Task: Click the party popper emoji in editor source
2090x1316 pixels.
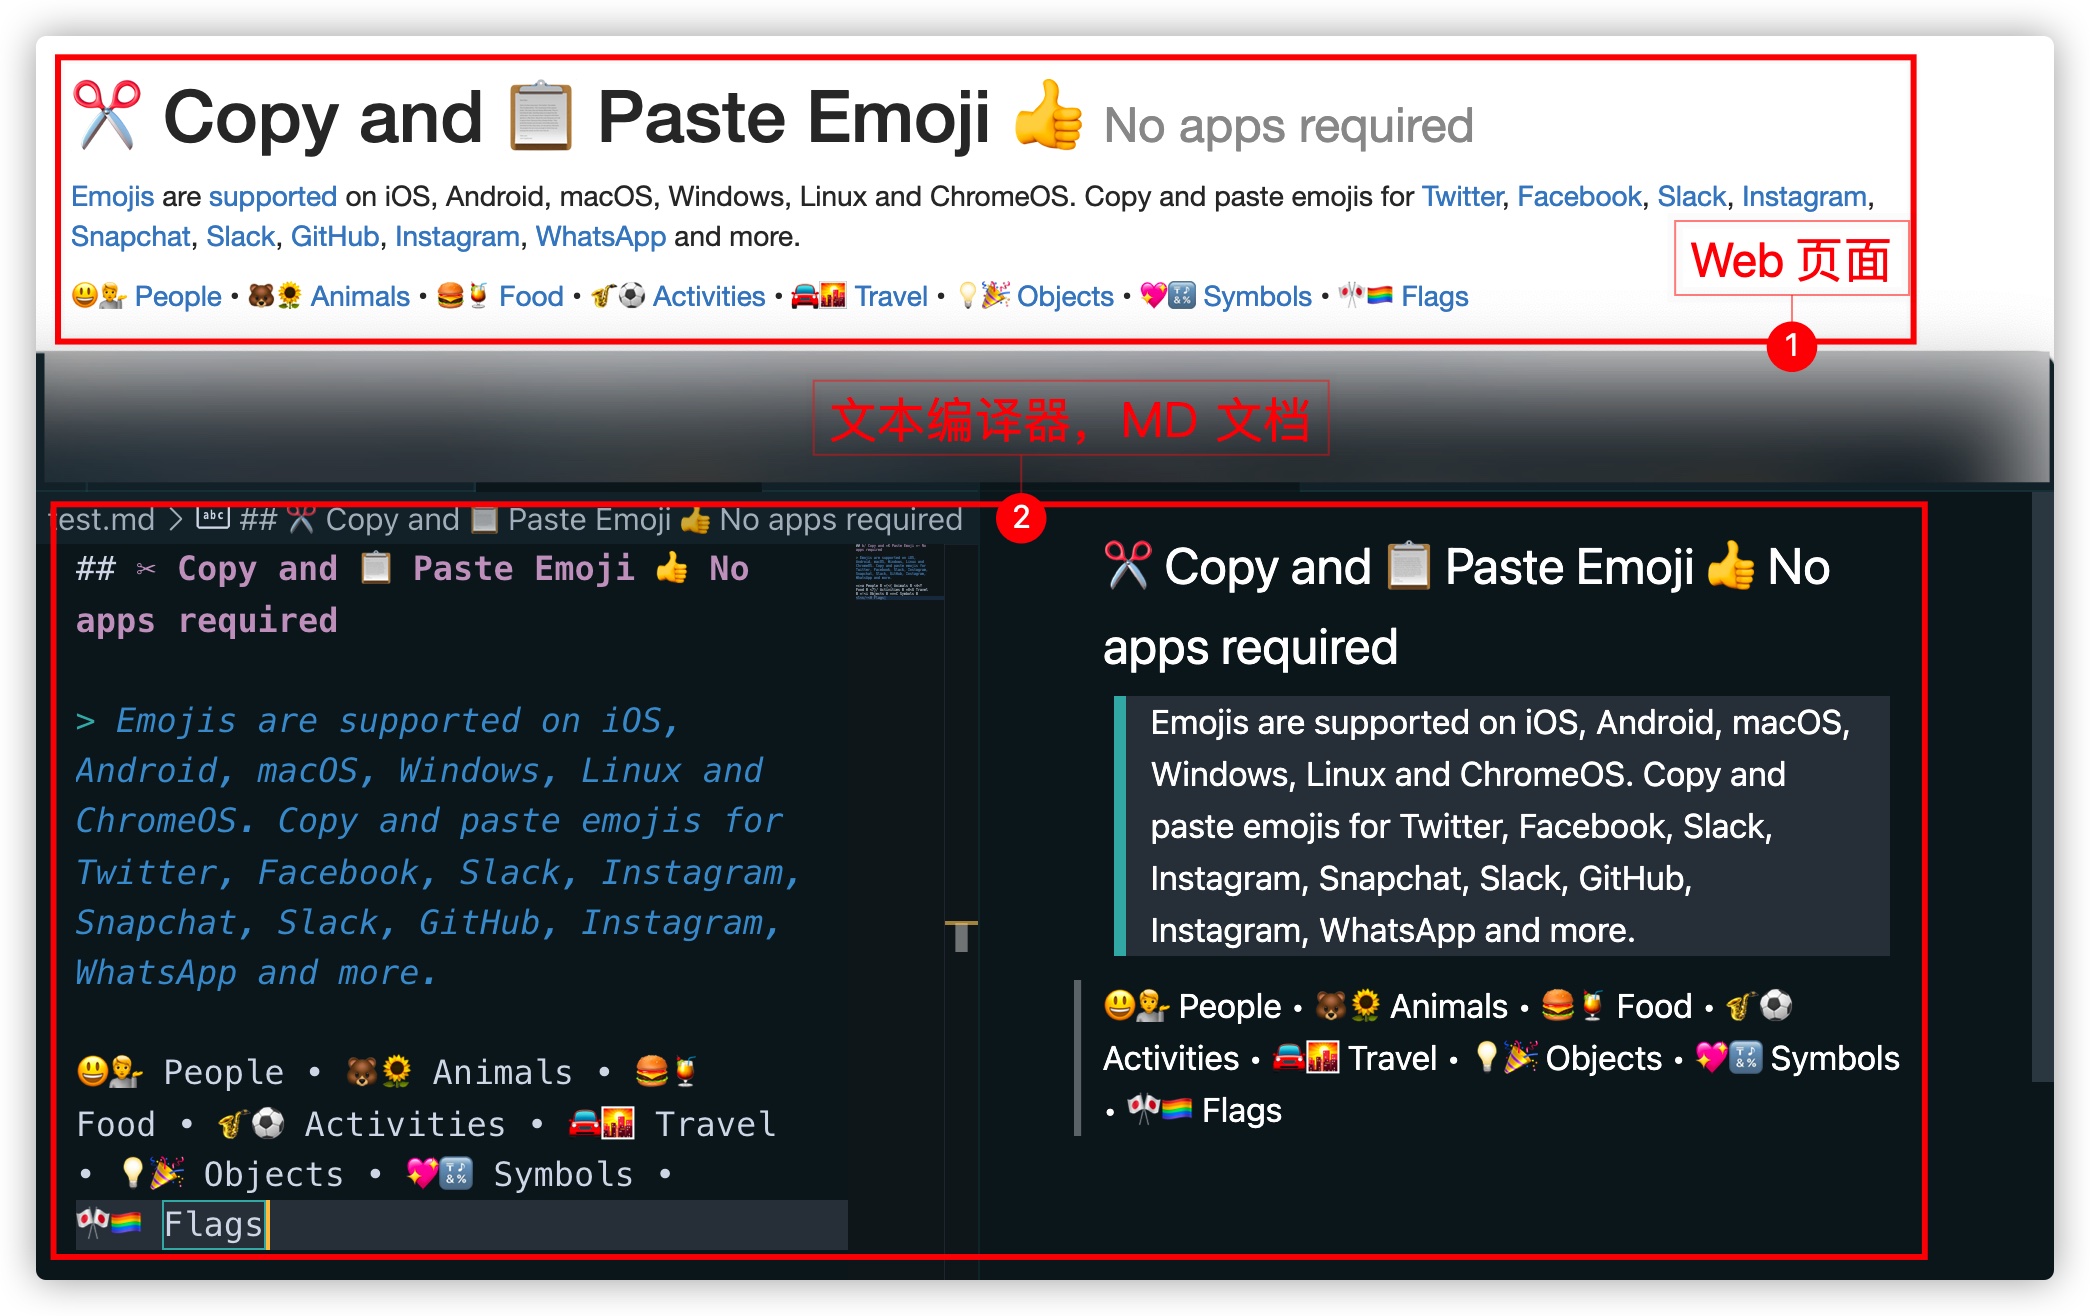Action: coord(167,1172)
